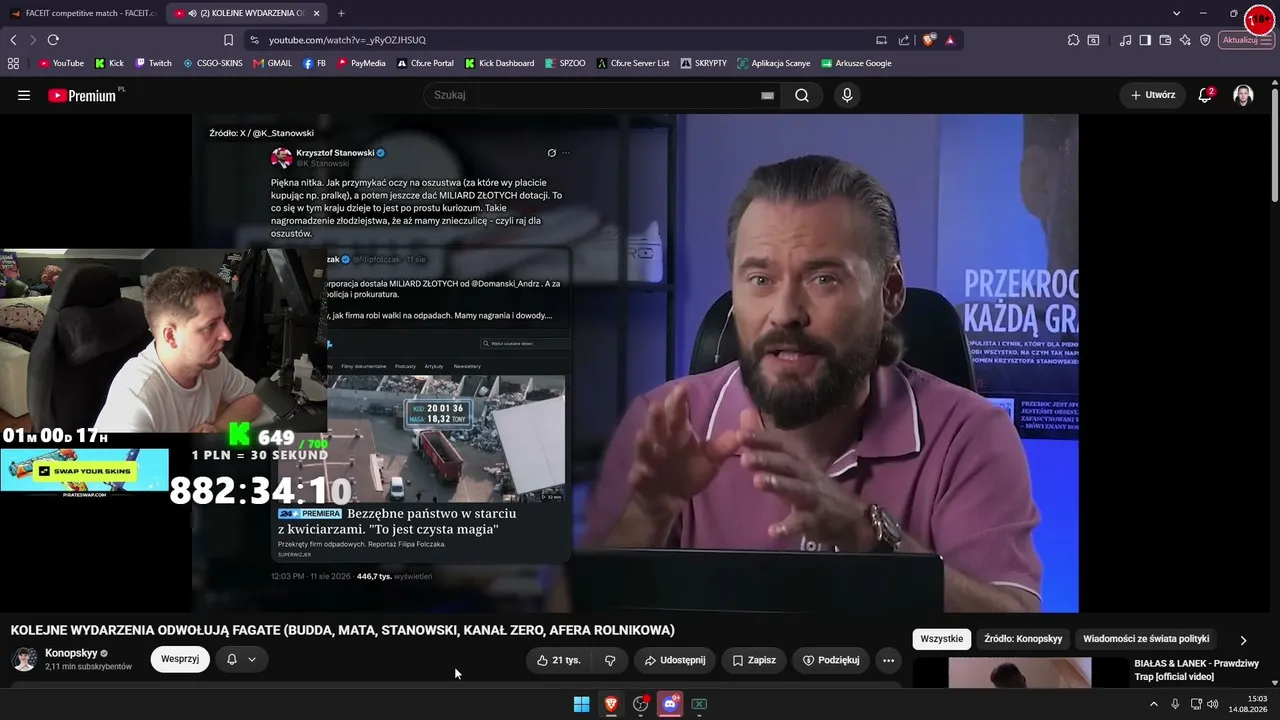This screenshot has width=1280, height=720.
Task: Start voice search with the microphone
Action: [847, 95]
